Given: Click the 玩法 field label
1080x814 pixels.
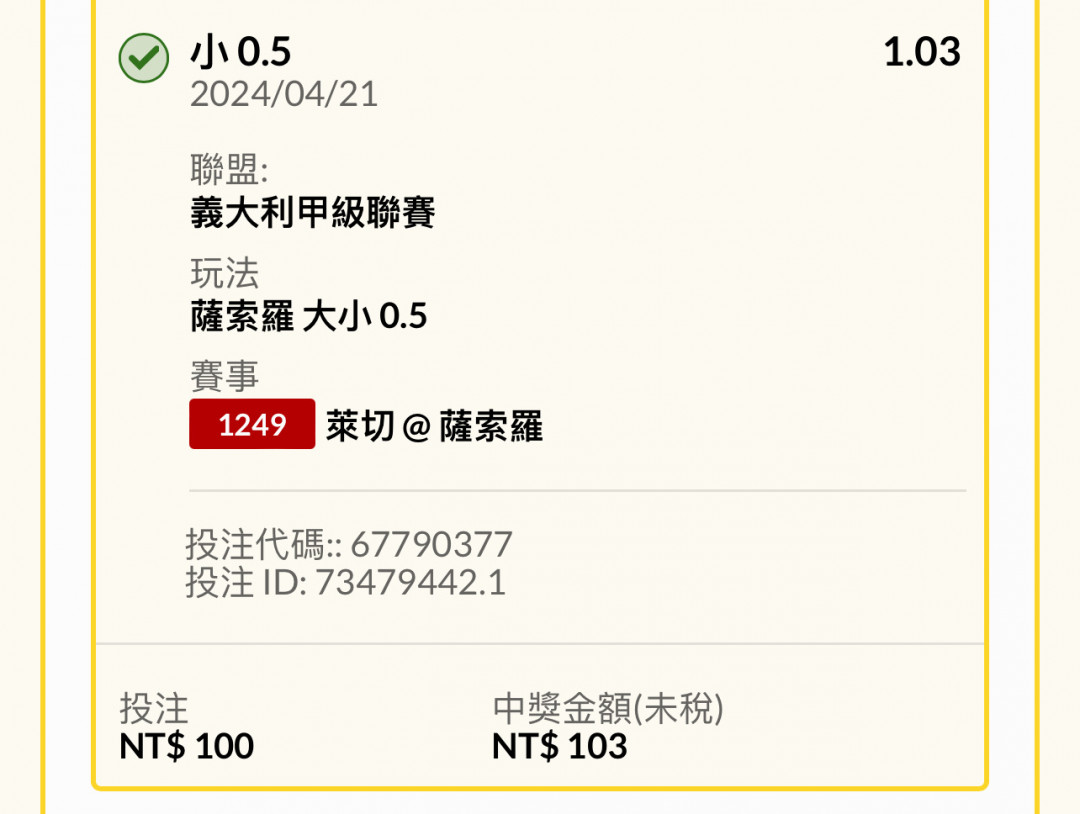Looking at the screenshot, I should pos(224,273).
